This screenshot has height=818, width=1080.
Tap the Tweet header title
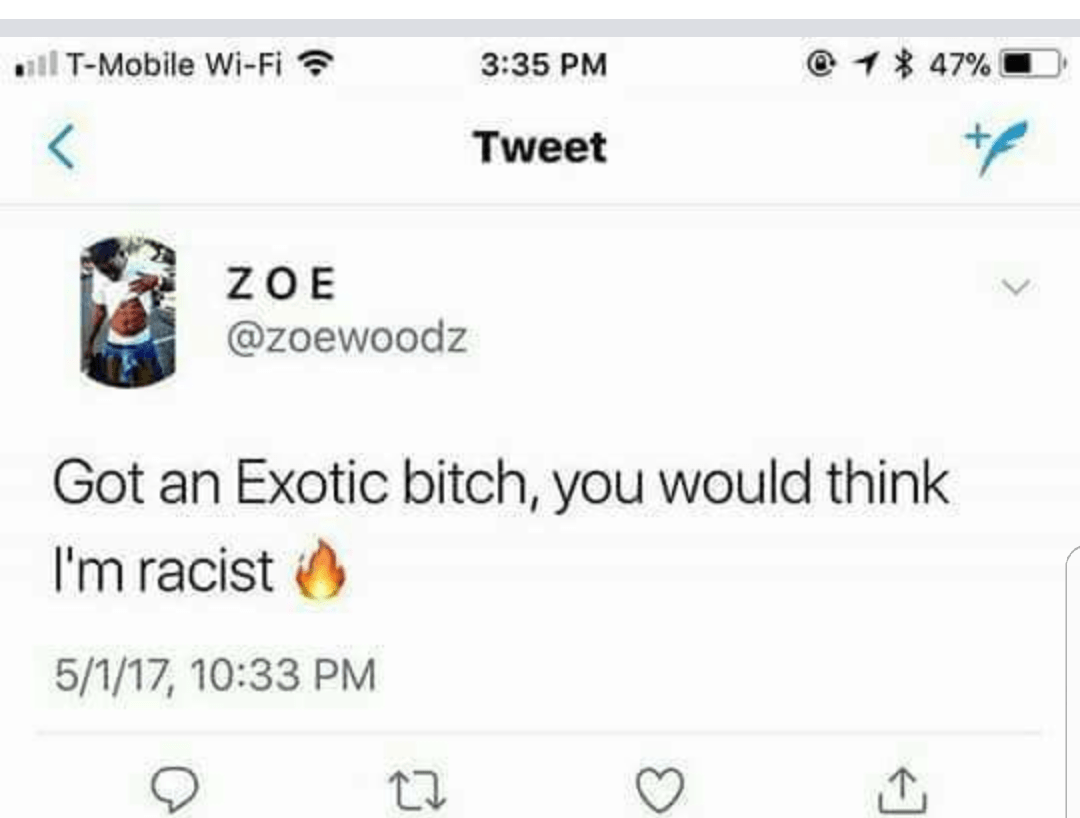[540, 147]
